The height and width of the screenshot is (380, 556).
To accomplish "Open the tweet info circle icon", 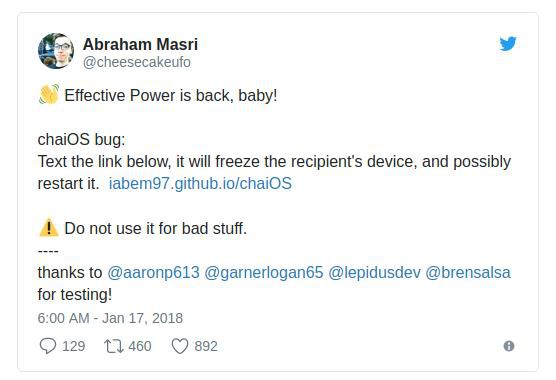I will pos(509,346).
